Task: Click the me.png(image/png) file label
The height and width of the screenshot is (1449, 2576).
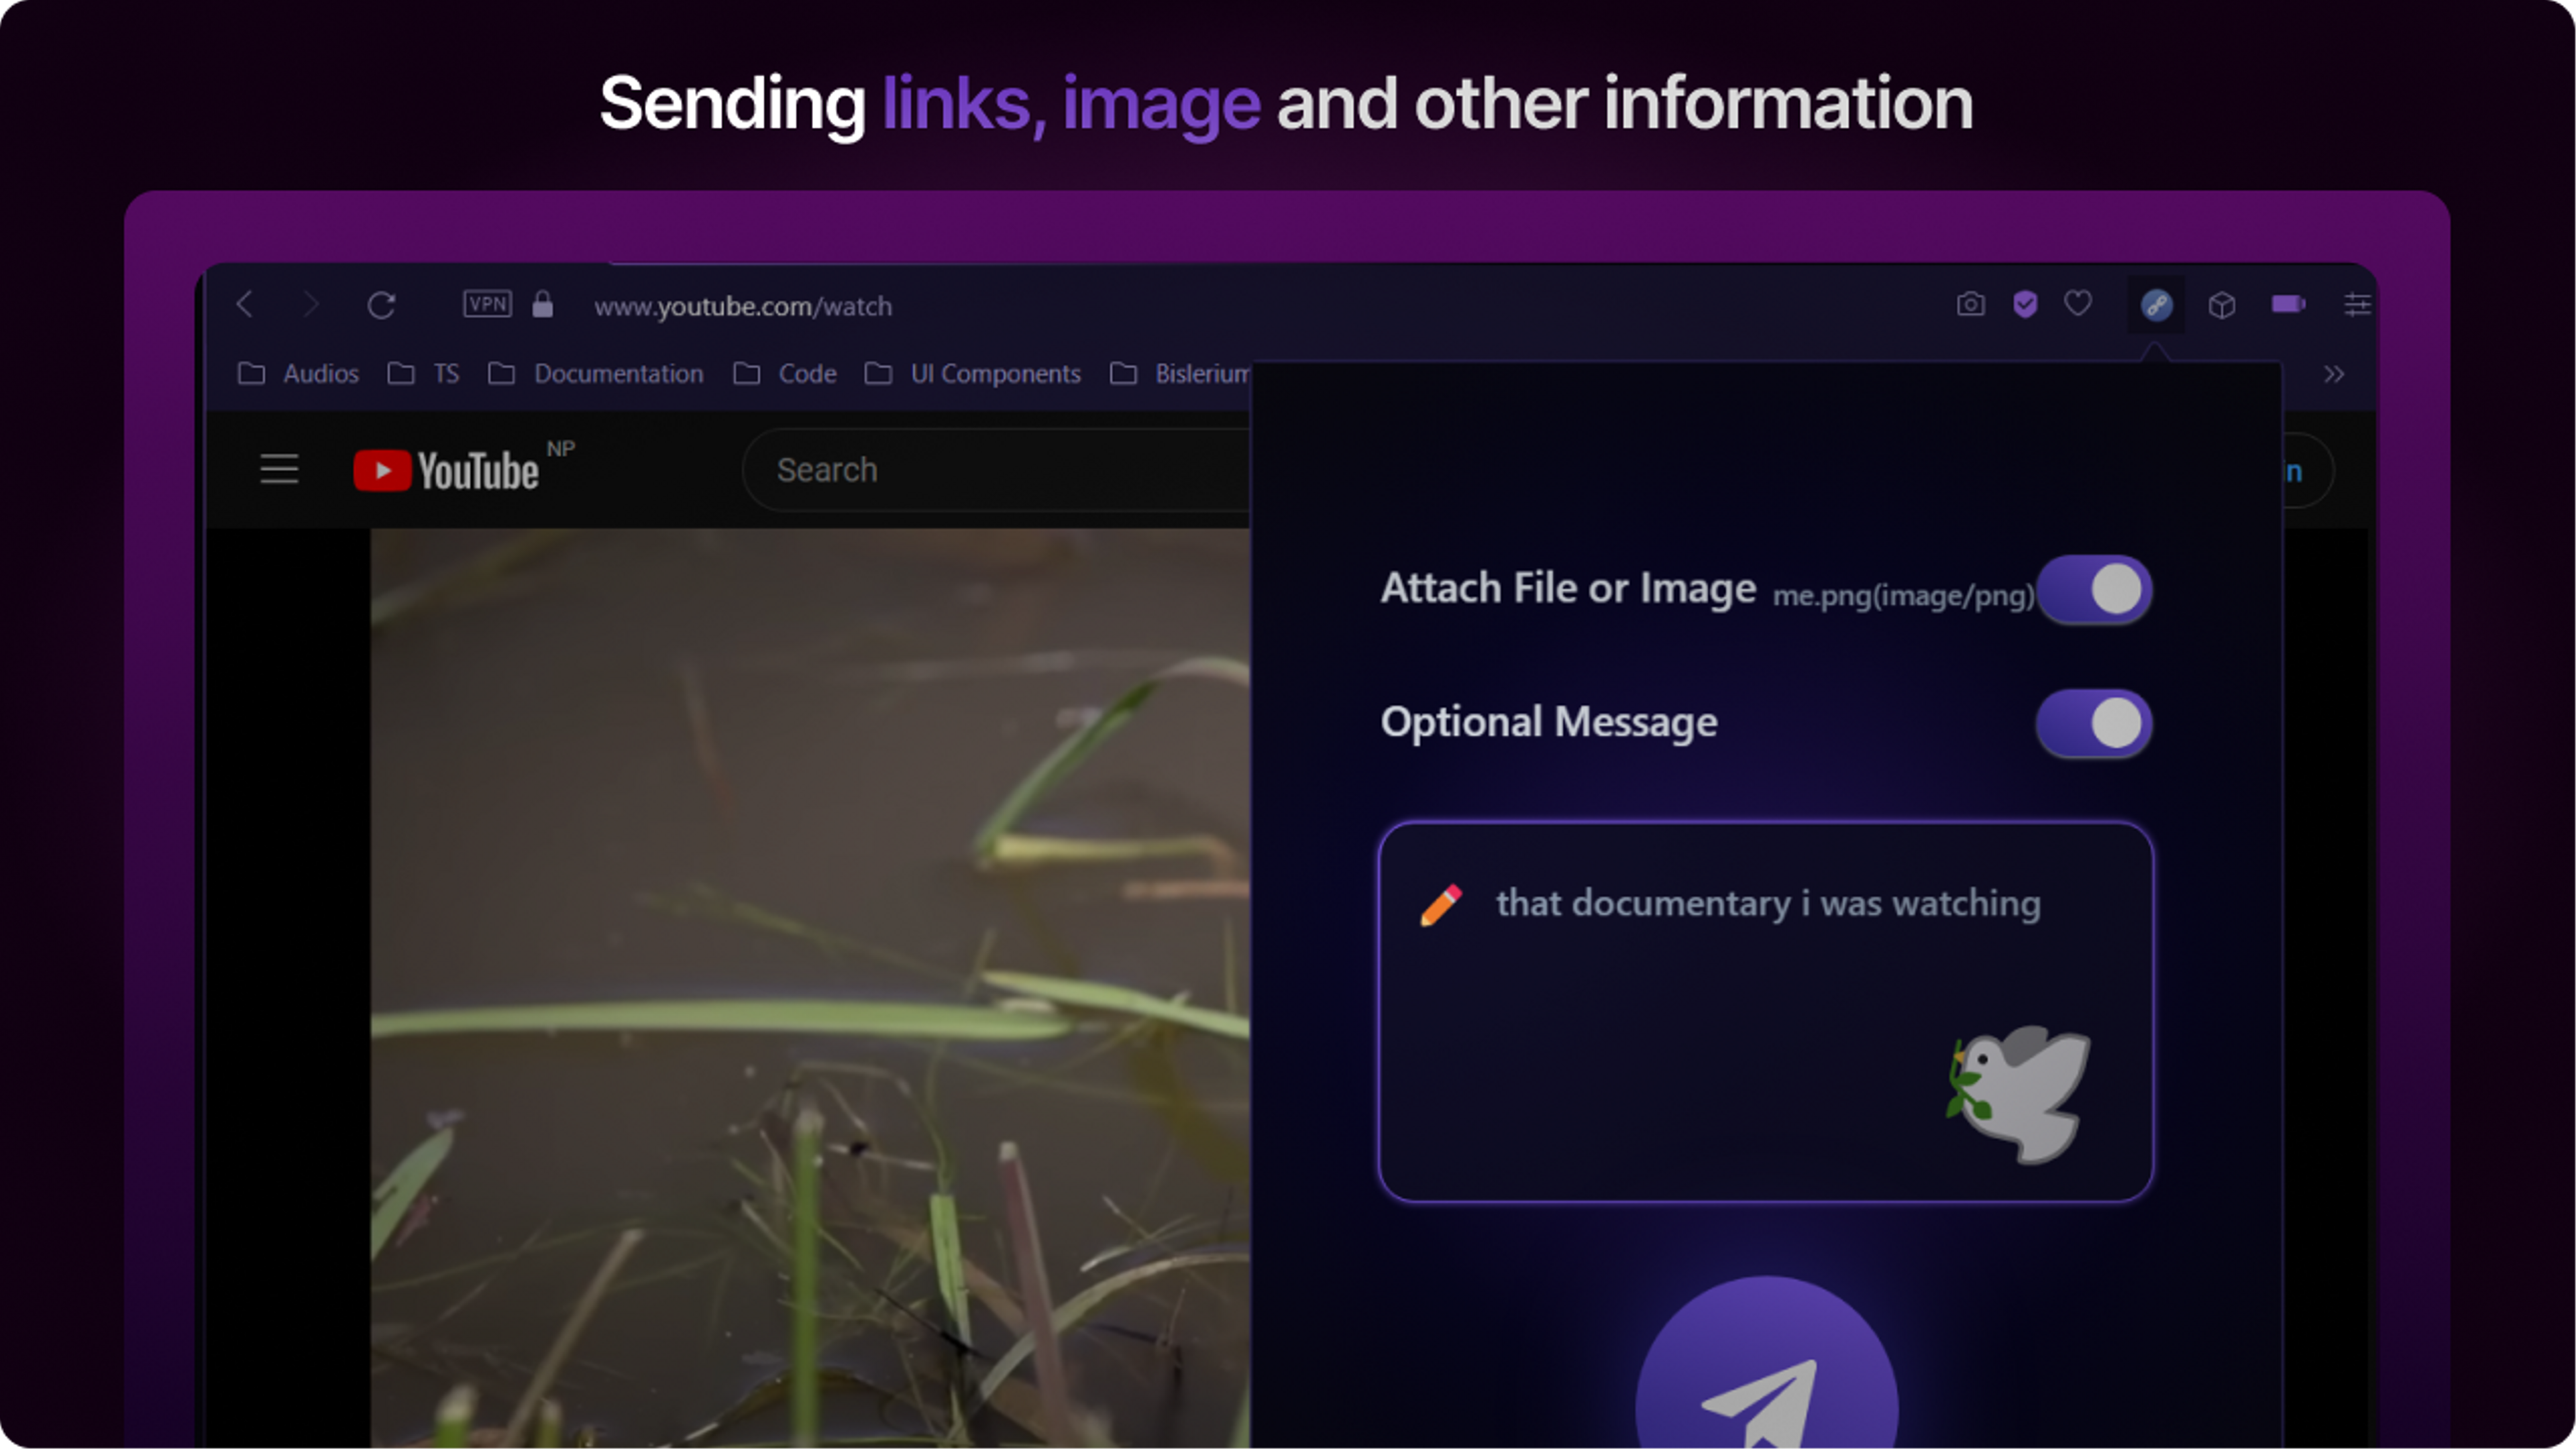Action: pos(1903,596)
